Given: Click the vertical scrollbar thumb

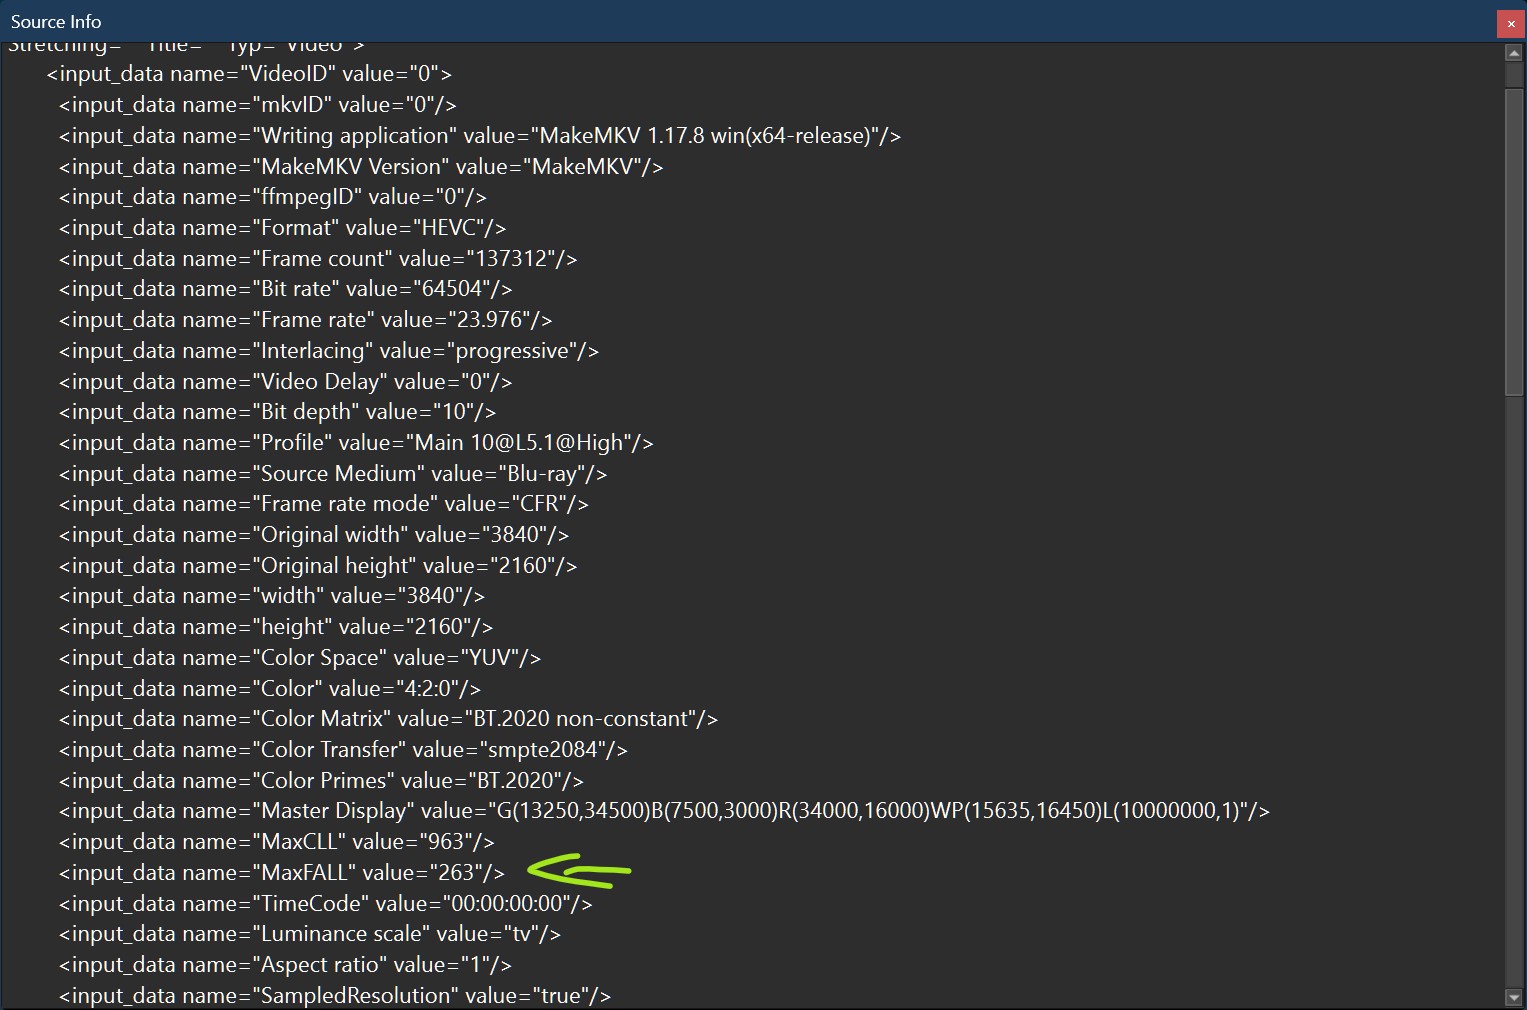Looking at the screenshot, I should coord(1513,240).
